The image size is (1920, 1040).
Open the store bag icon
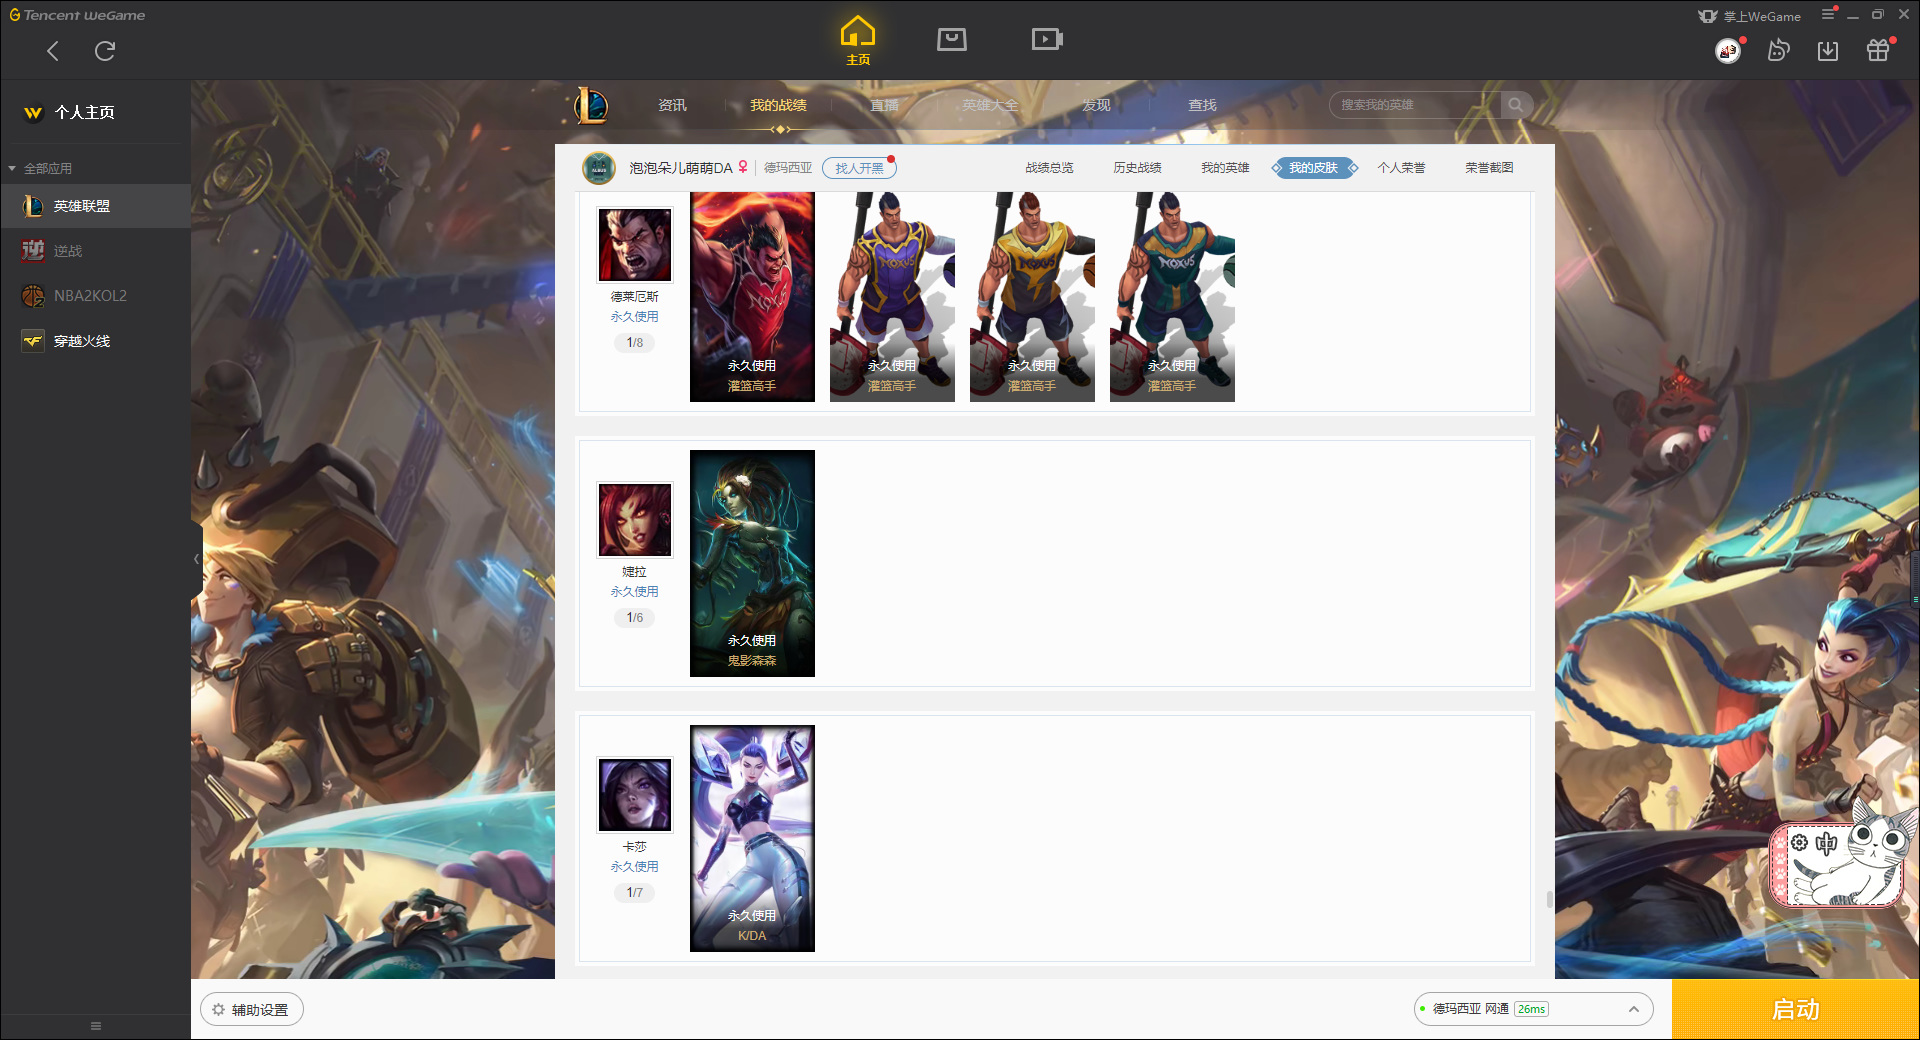pyautogui.click(x=952, y=39)
